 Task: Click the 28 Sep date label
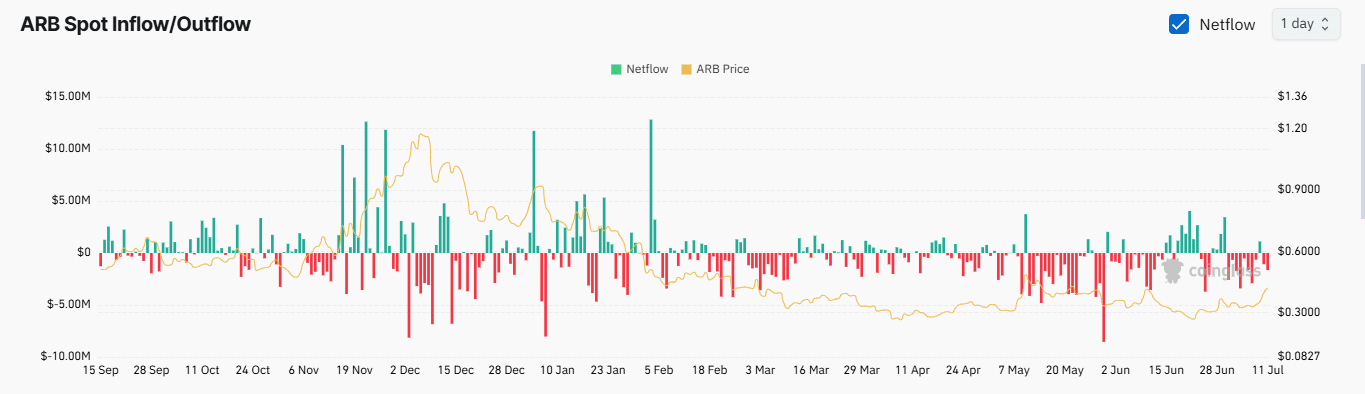point(151,370)
